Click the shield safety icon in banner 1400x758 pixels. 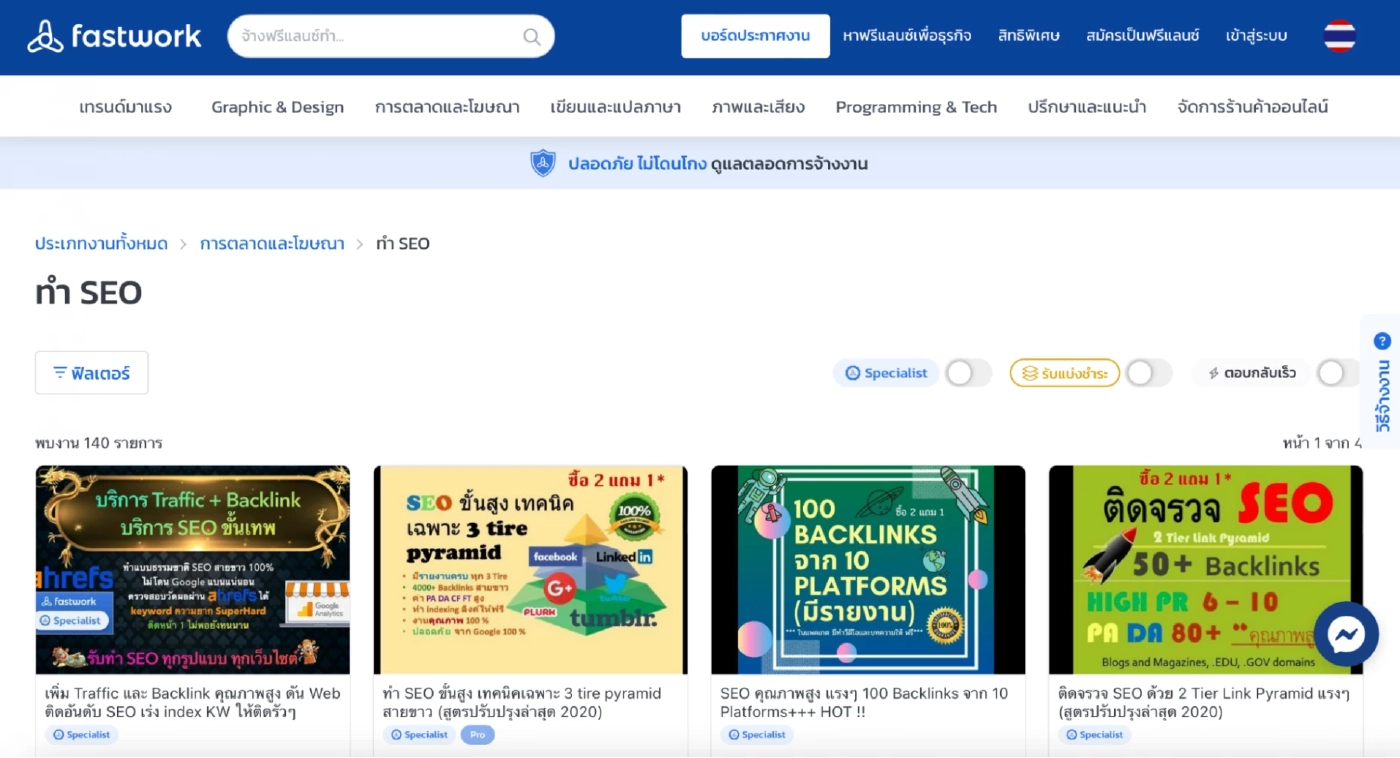click(542, 163)
